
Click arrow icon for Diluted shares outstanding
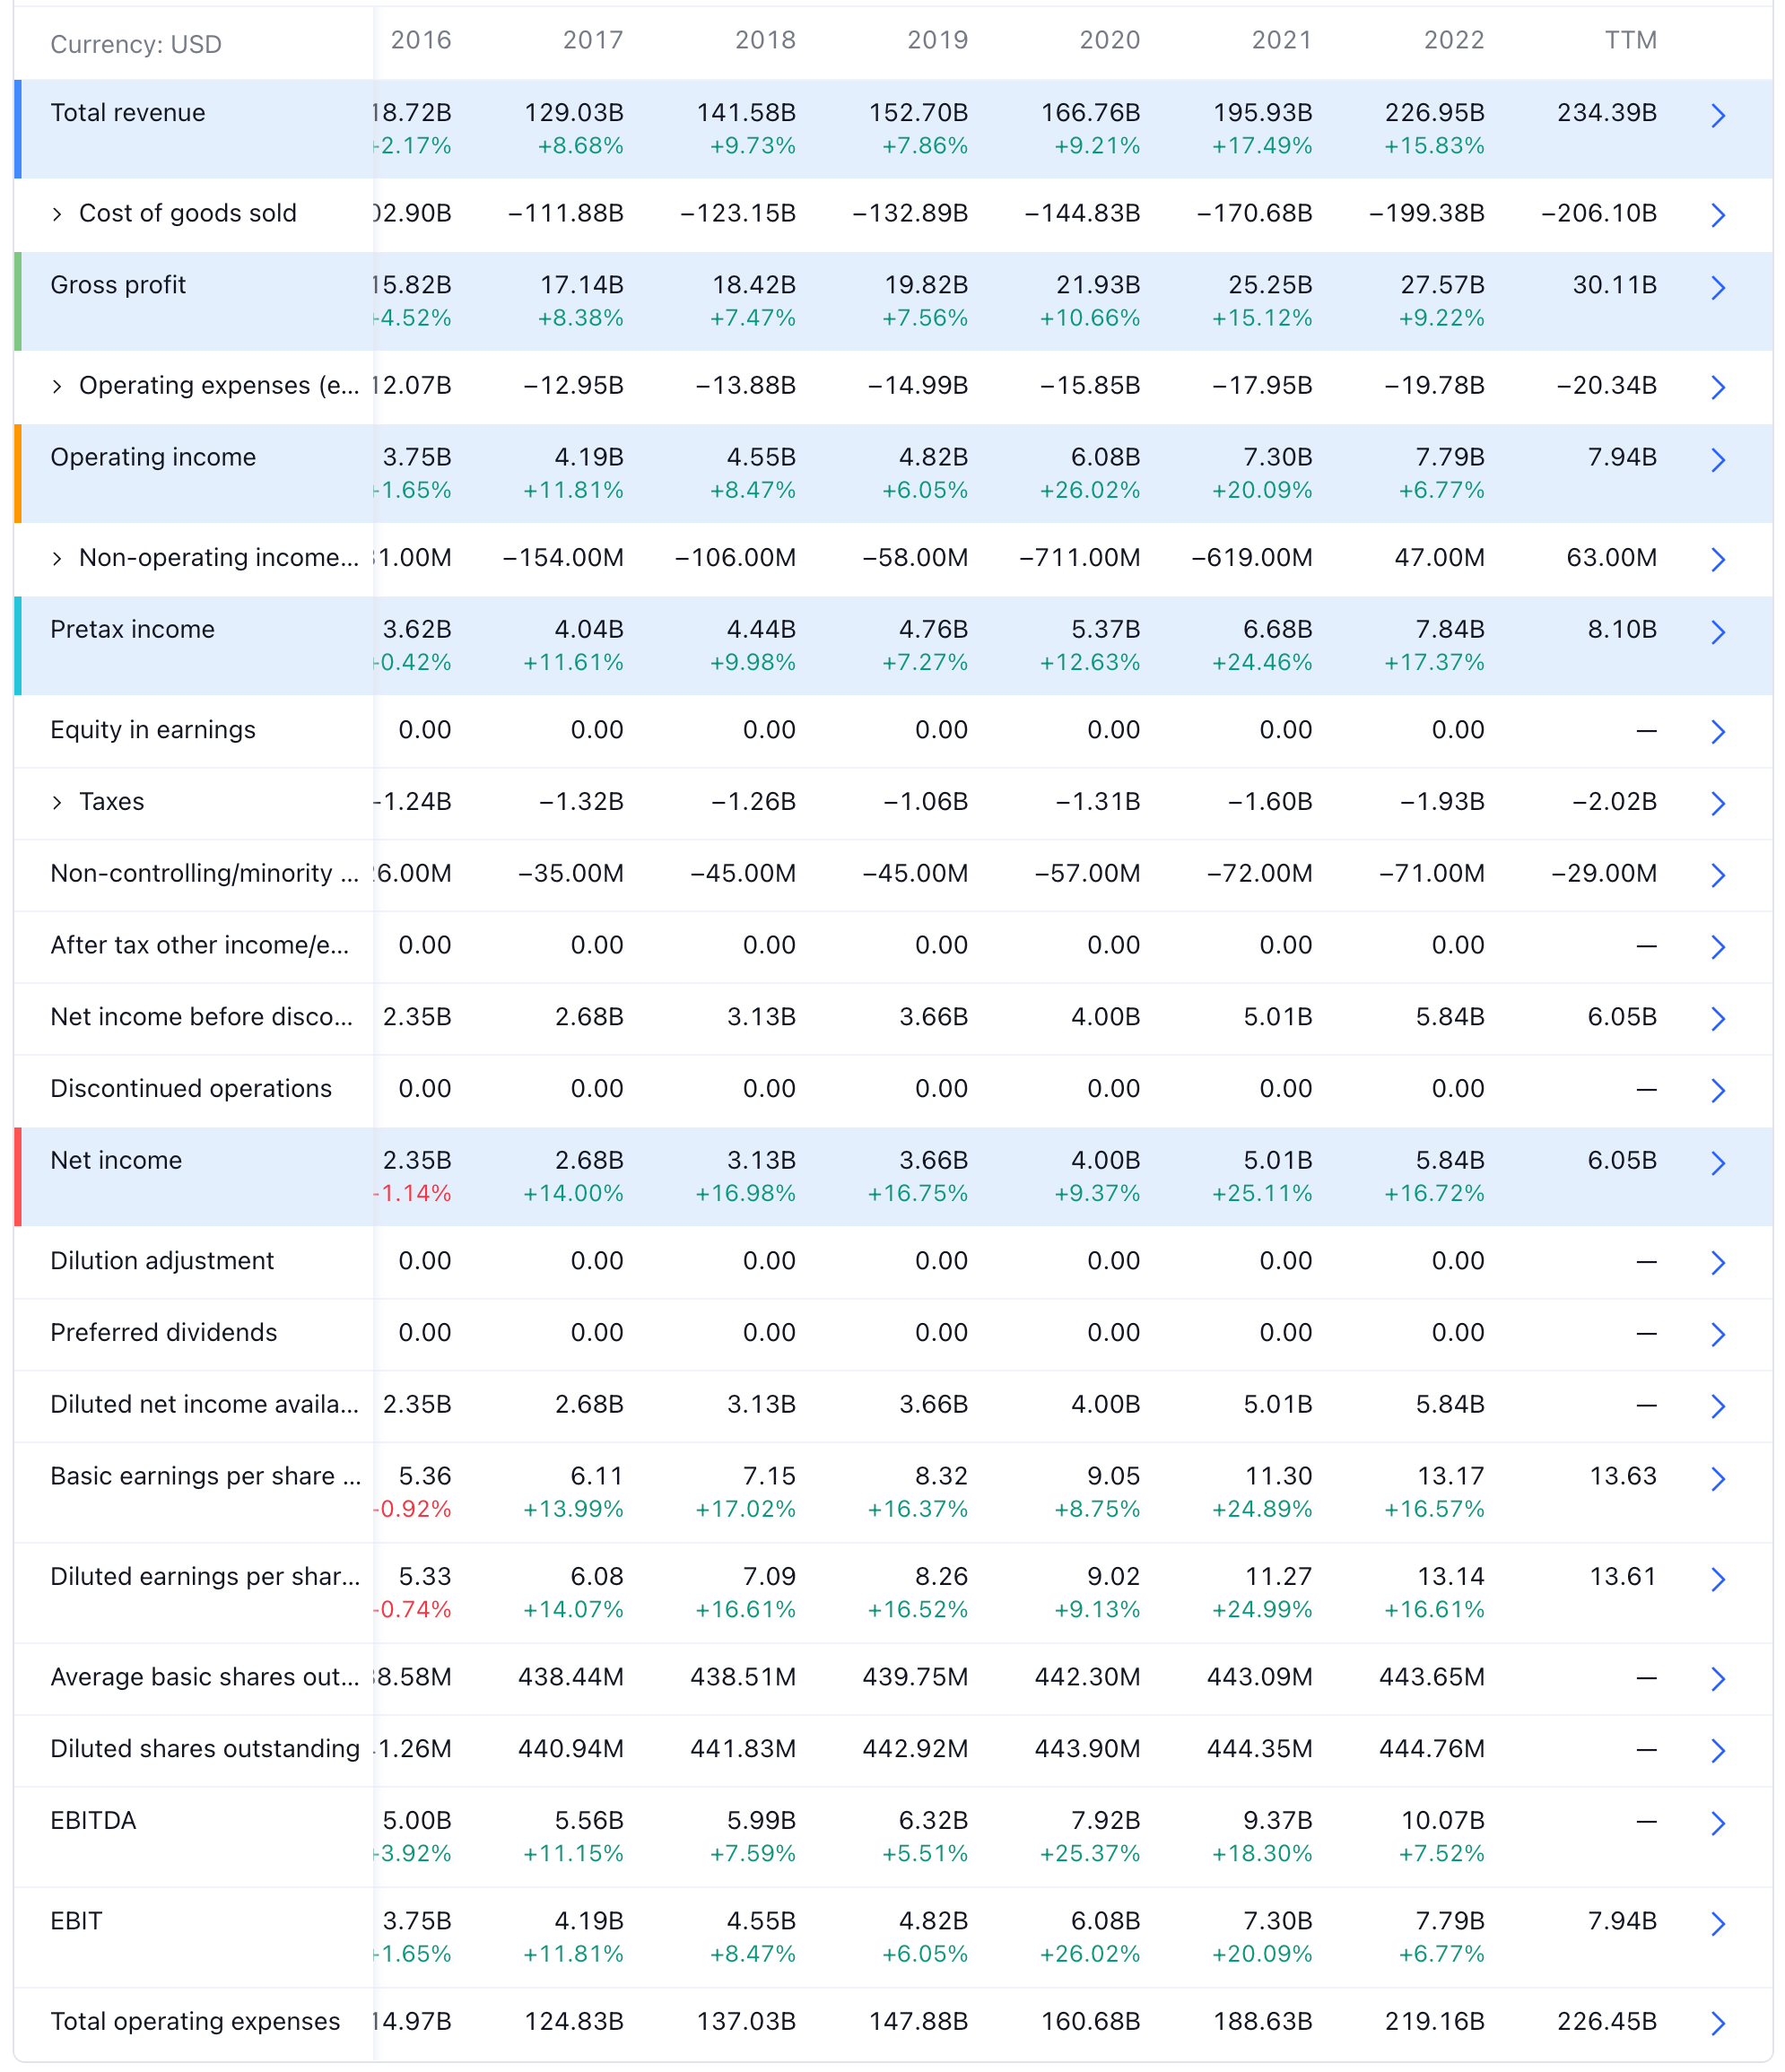tap(1717, 1750)
